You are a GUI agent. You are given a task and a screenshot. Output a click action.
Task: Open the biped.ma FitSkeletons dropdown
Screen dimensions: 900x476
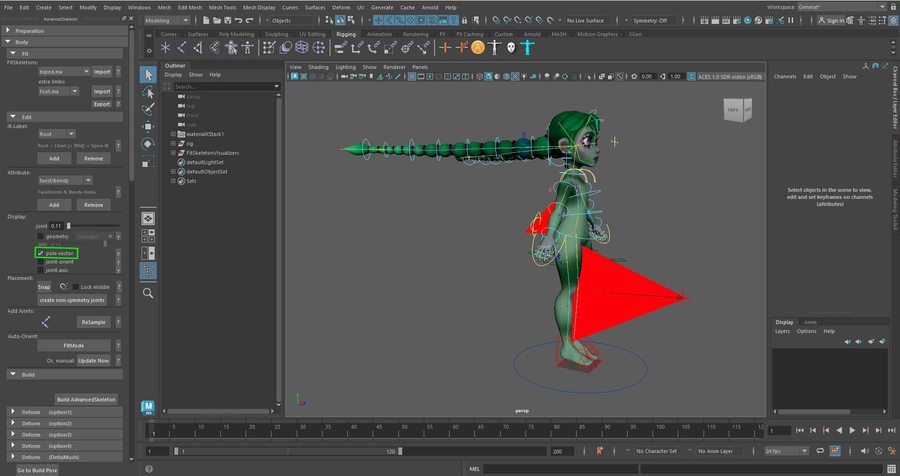tap(63, 72)
